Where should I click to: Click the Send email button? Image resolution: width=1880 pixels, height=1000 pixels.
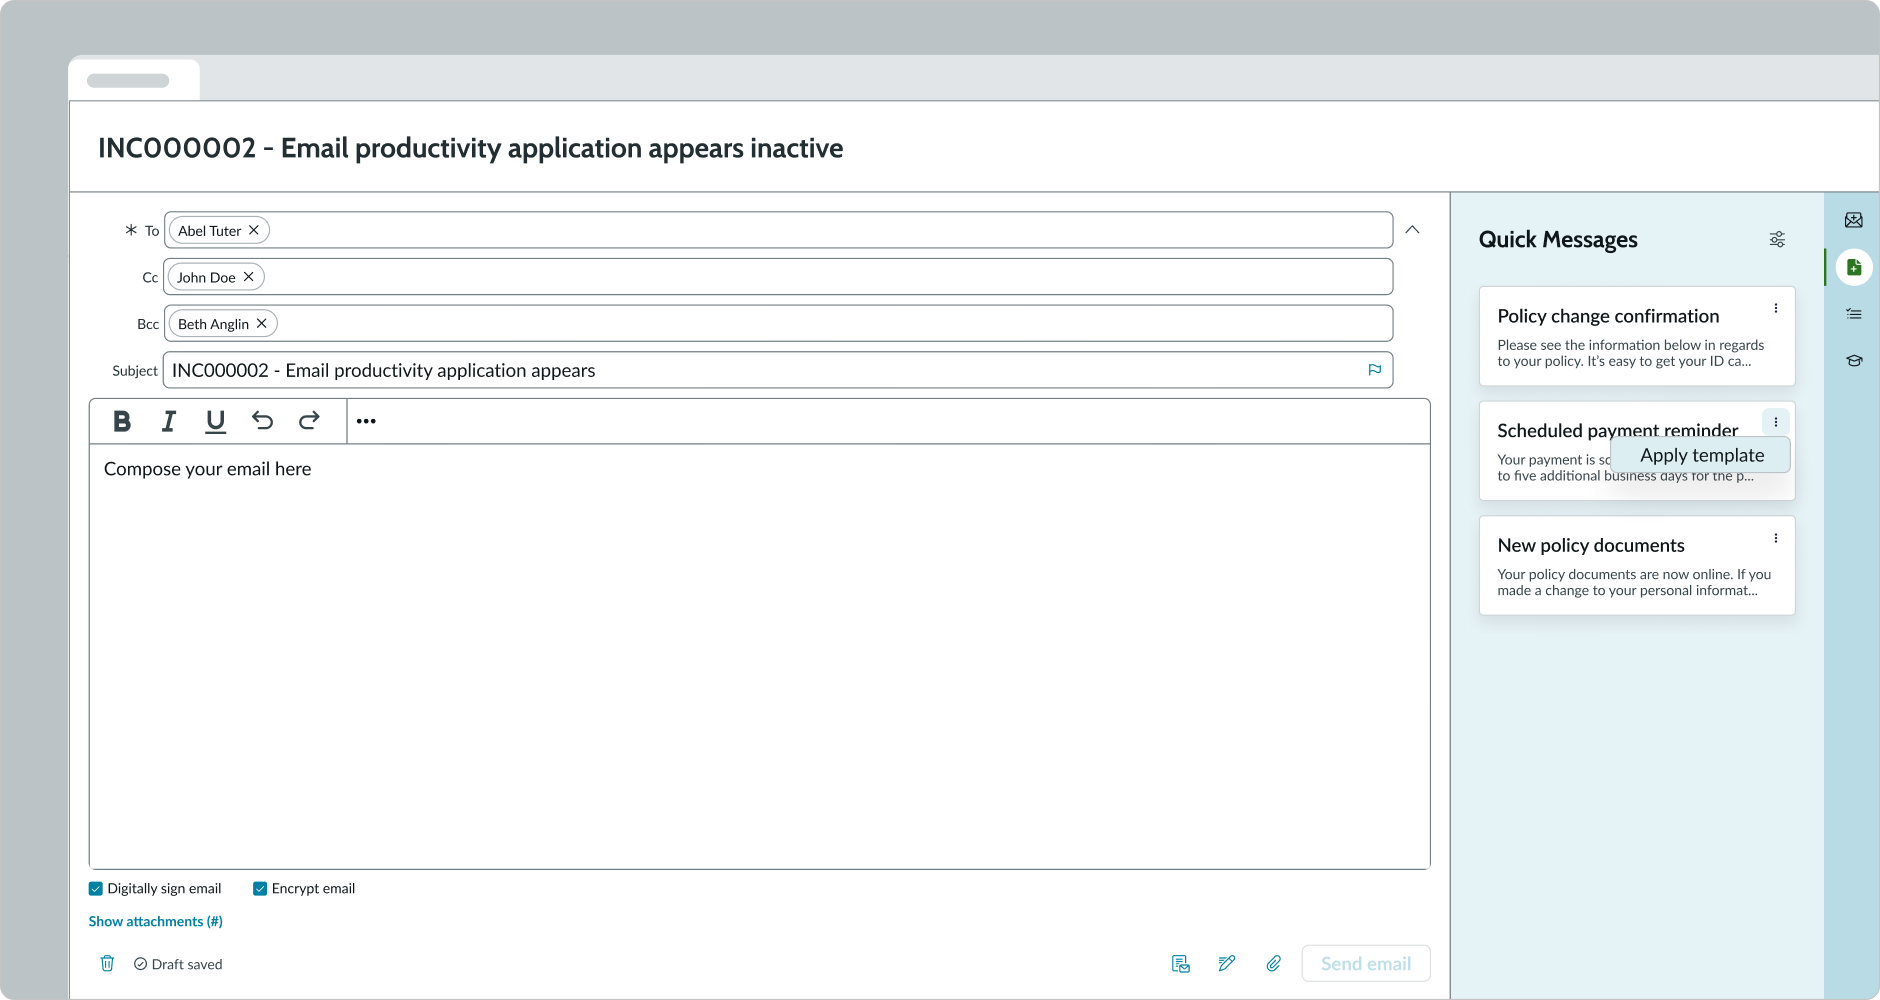click(x=1365, y=964)
